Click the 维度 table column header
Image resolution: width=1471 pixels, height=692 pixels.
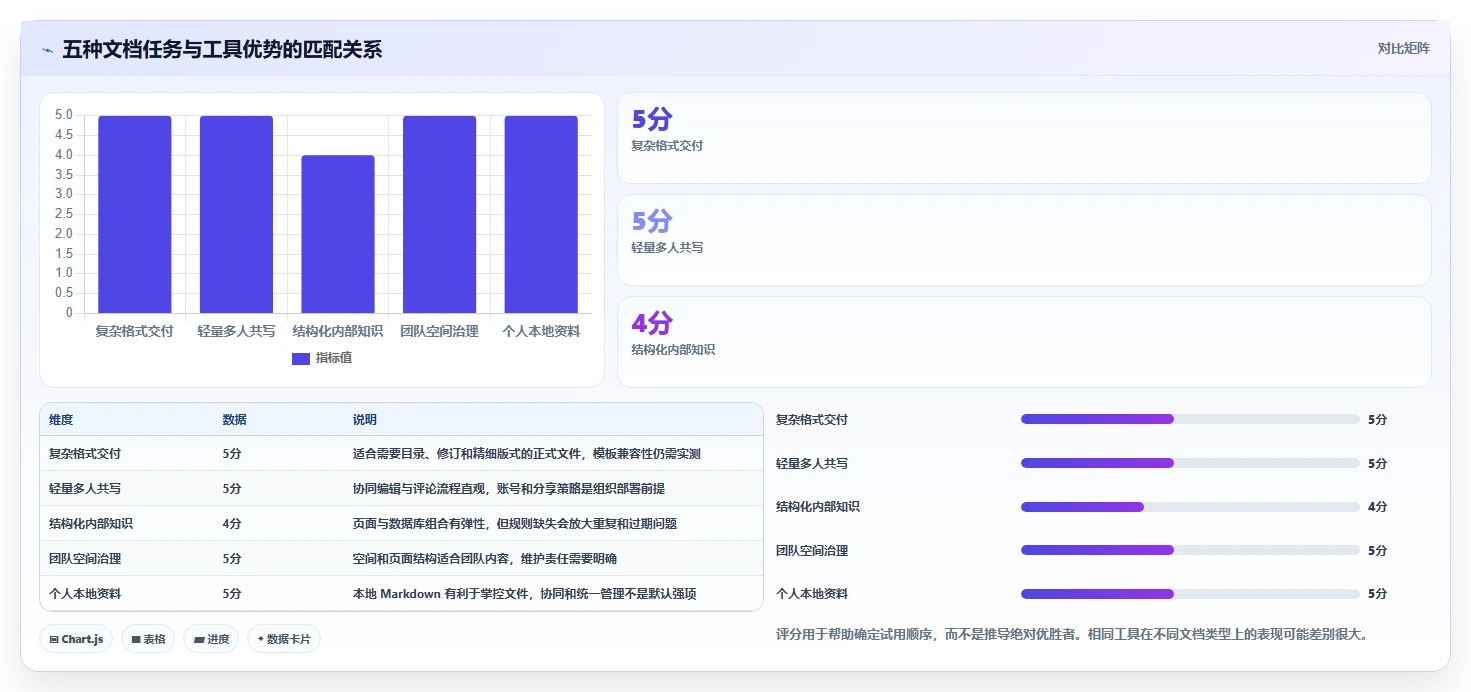[x=61, y=420]
